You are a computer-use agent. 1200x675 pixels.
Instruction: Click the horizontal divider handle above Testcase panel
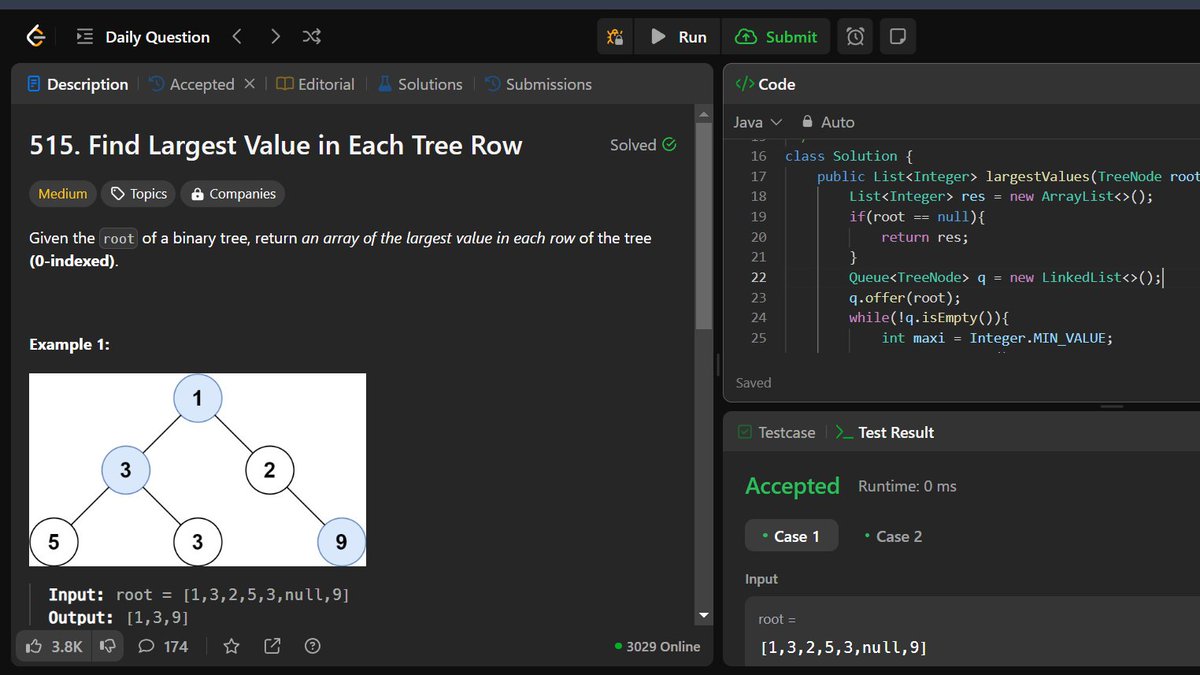(1111, 407)
